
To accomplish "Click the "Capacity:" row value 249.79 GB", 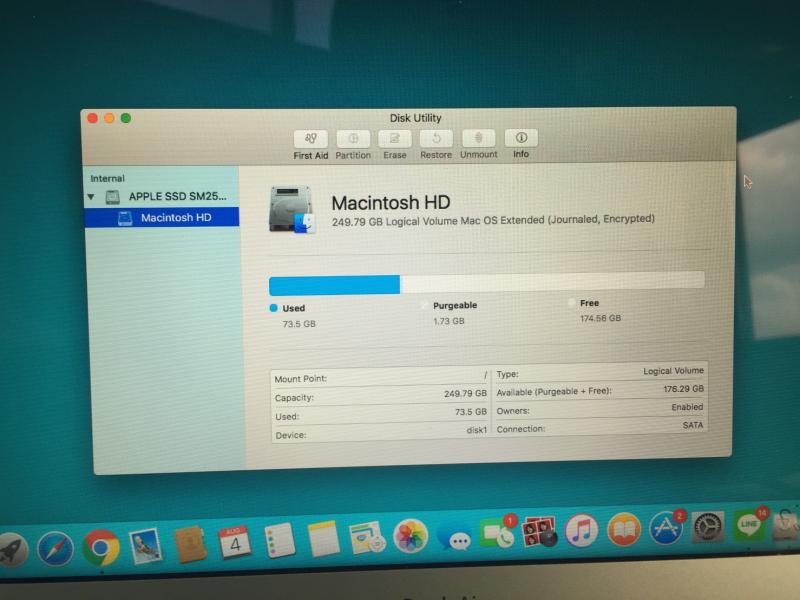I will 465,394.
